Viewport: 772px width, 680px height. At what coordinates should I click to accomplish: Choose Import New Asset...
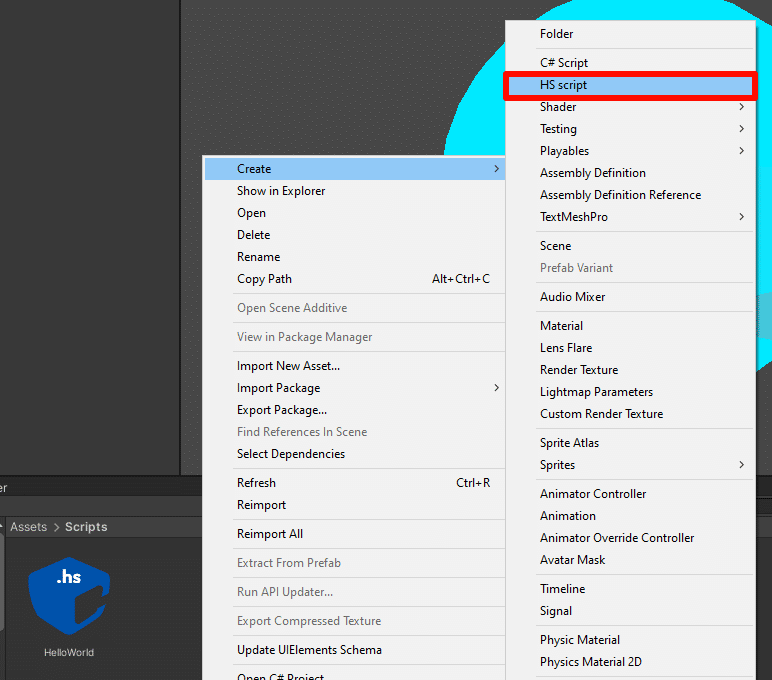tap(354, 366)
